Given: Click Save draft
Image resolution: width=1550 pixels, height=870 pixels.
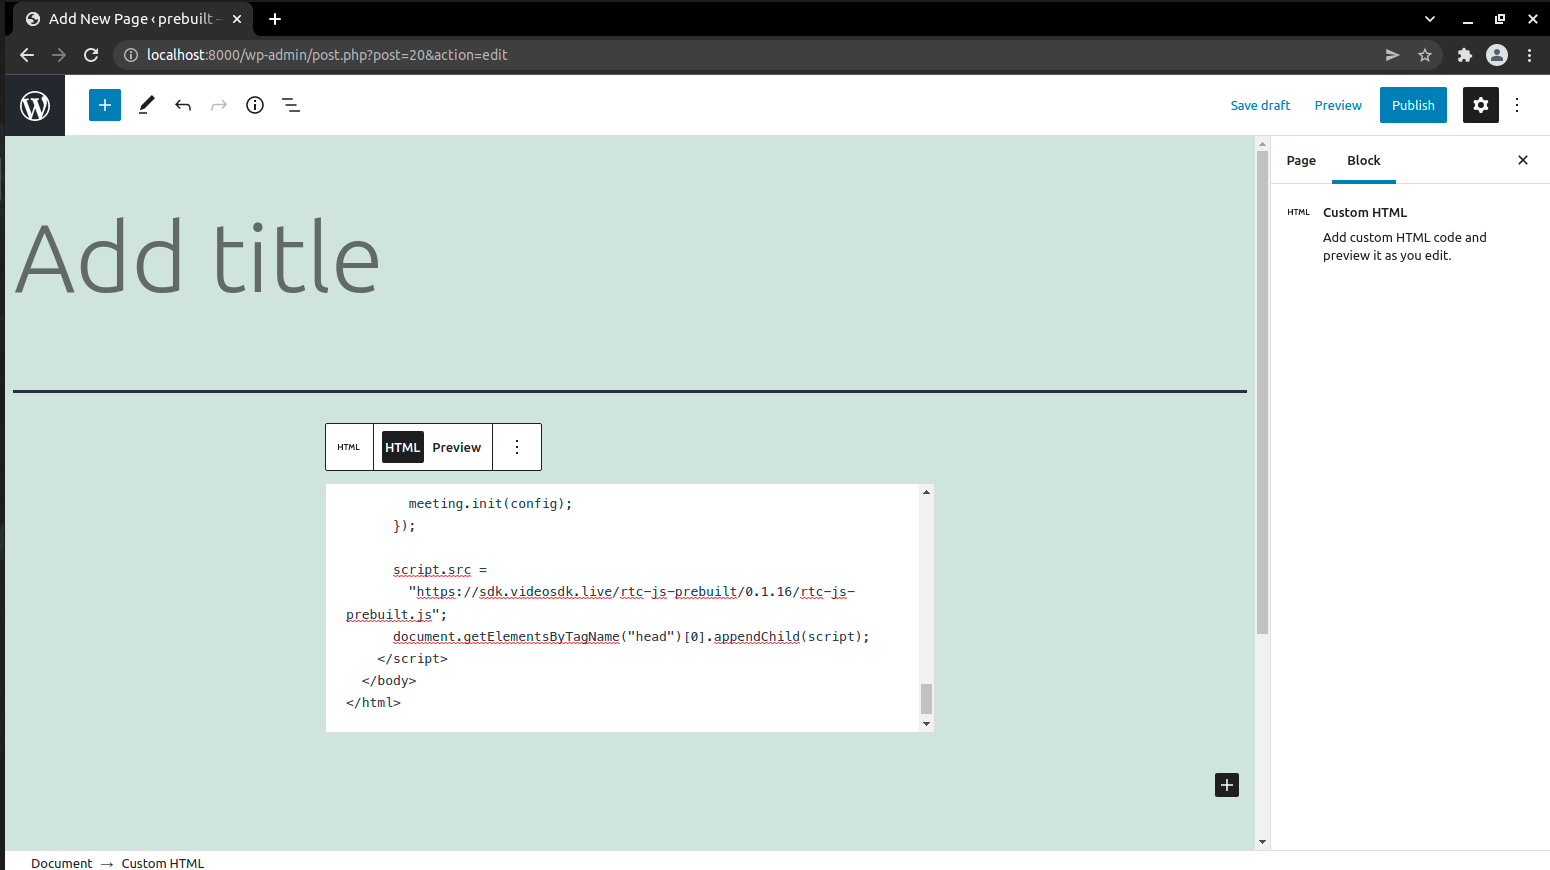Looking at the screenshot, I should point(1260,105).
